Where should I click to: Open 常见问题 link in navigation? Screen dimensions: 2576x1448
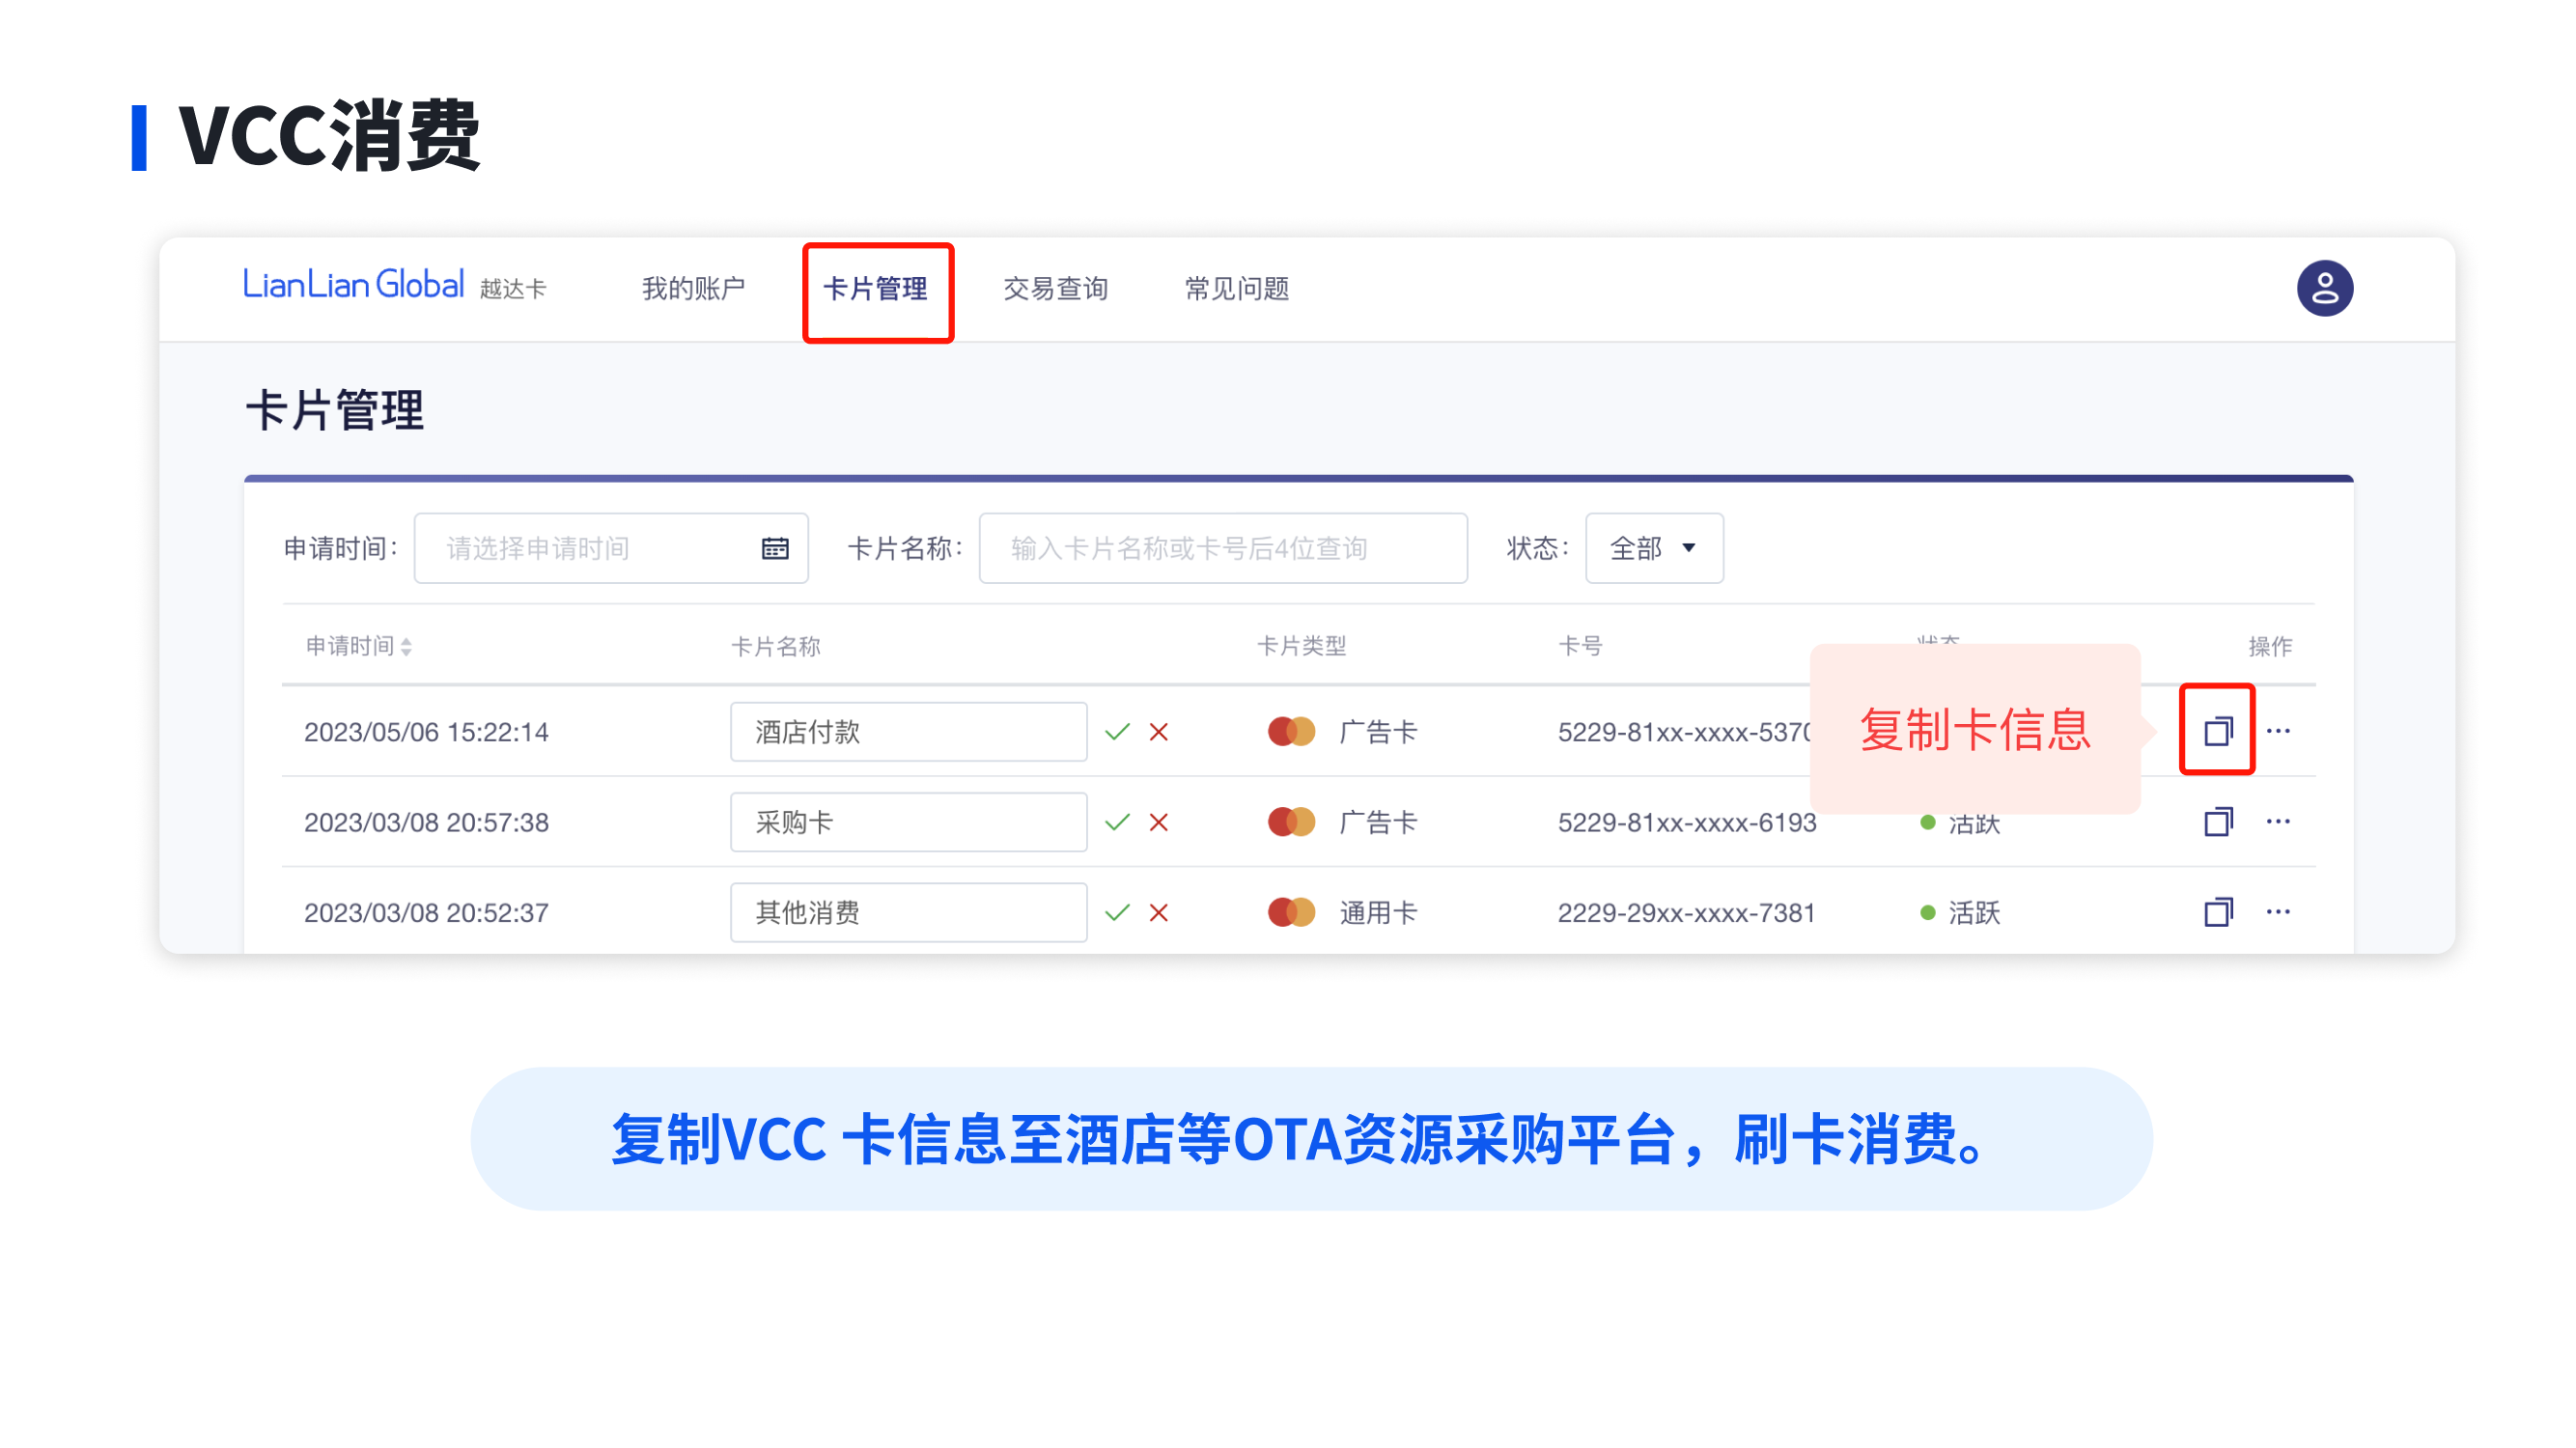[1236, 290]
